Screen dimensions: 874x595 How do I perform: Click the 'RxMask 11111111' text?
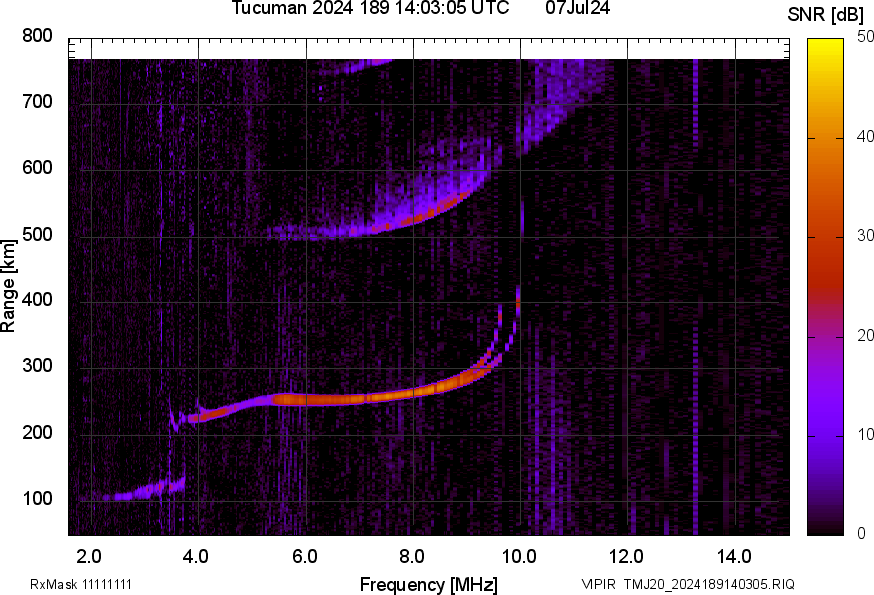point(81,584)
